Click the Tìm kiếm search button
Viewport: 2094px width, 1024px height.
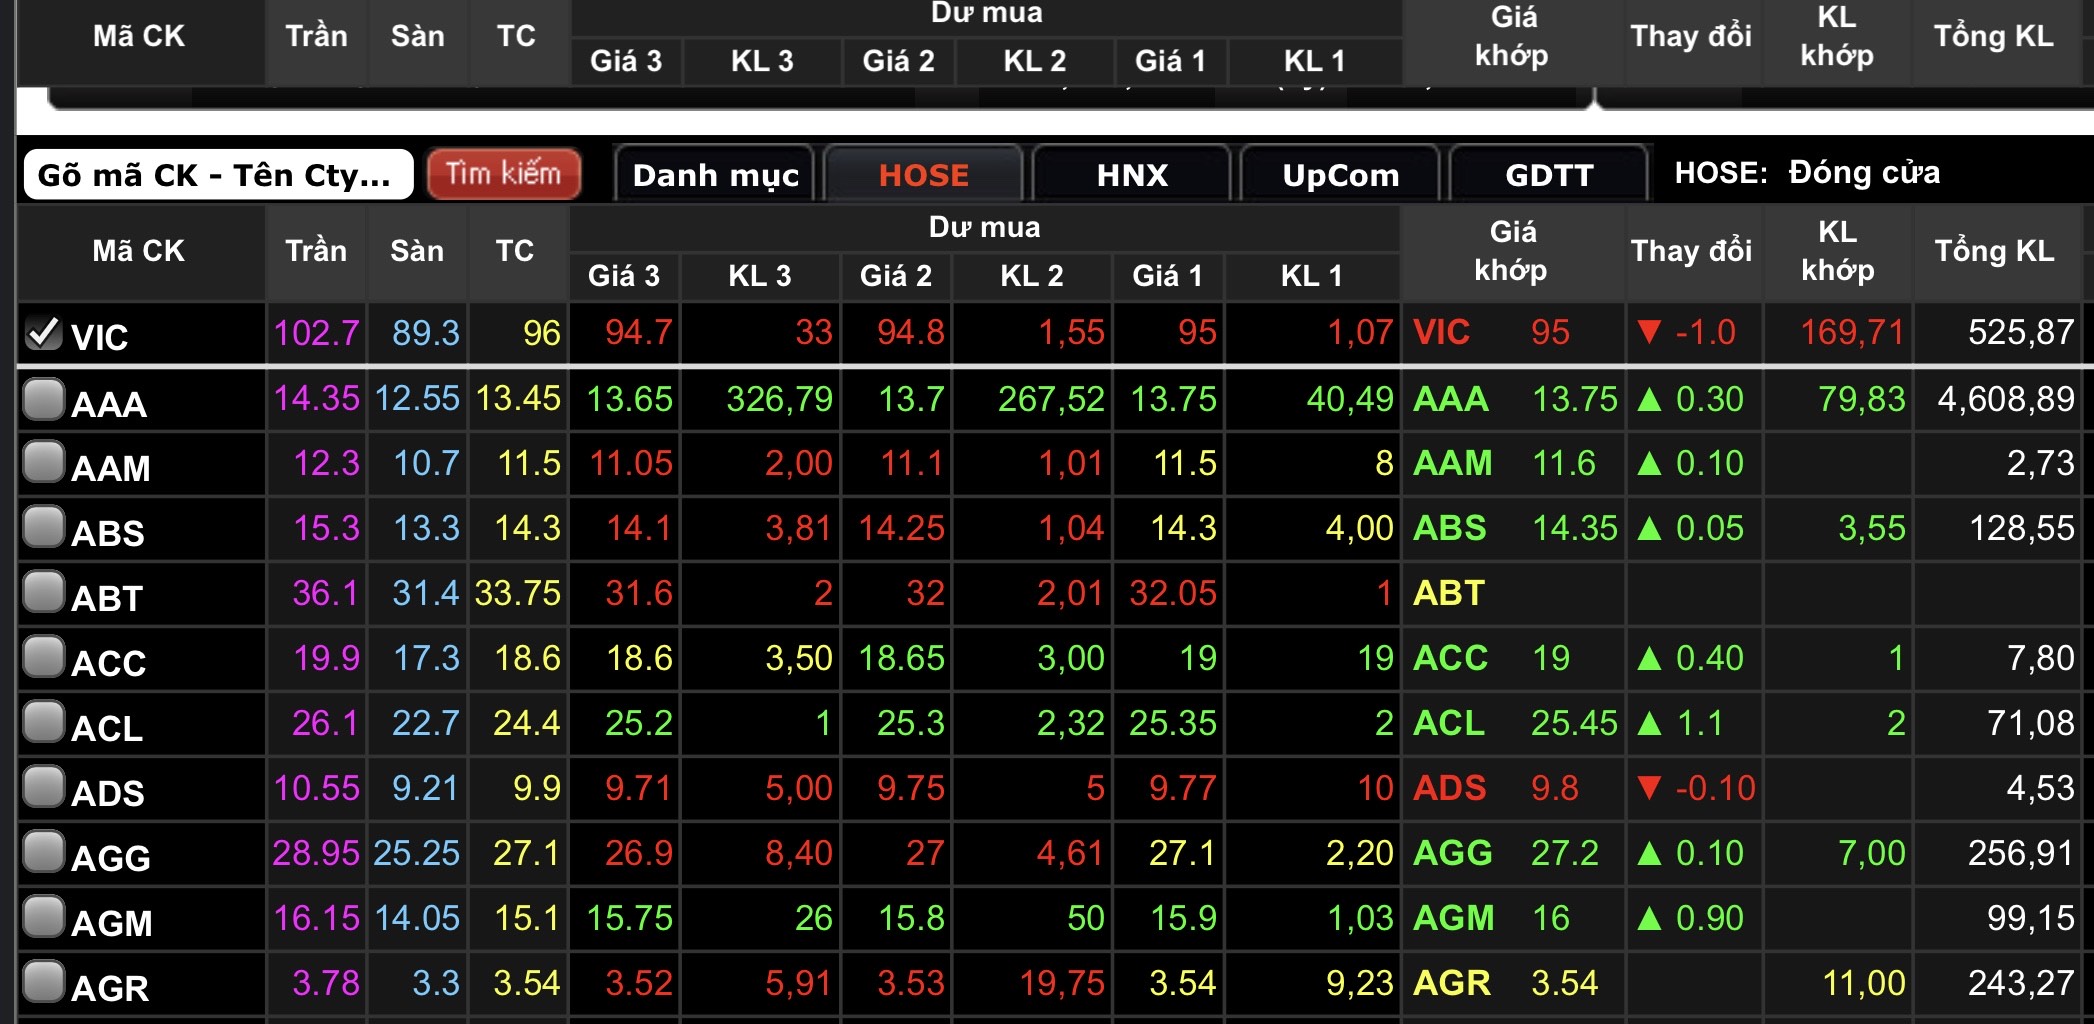[504, 174]
